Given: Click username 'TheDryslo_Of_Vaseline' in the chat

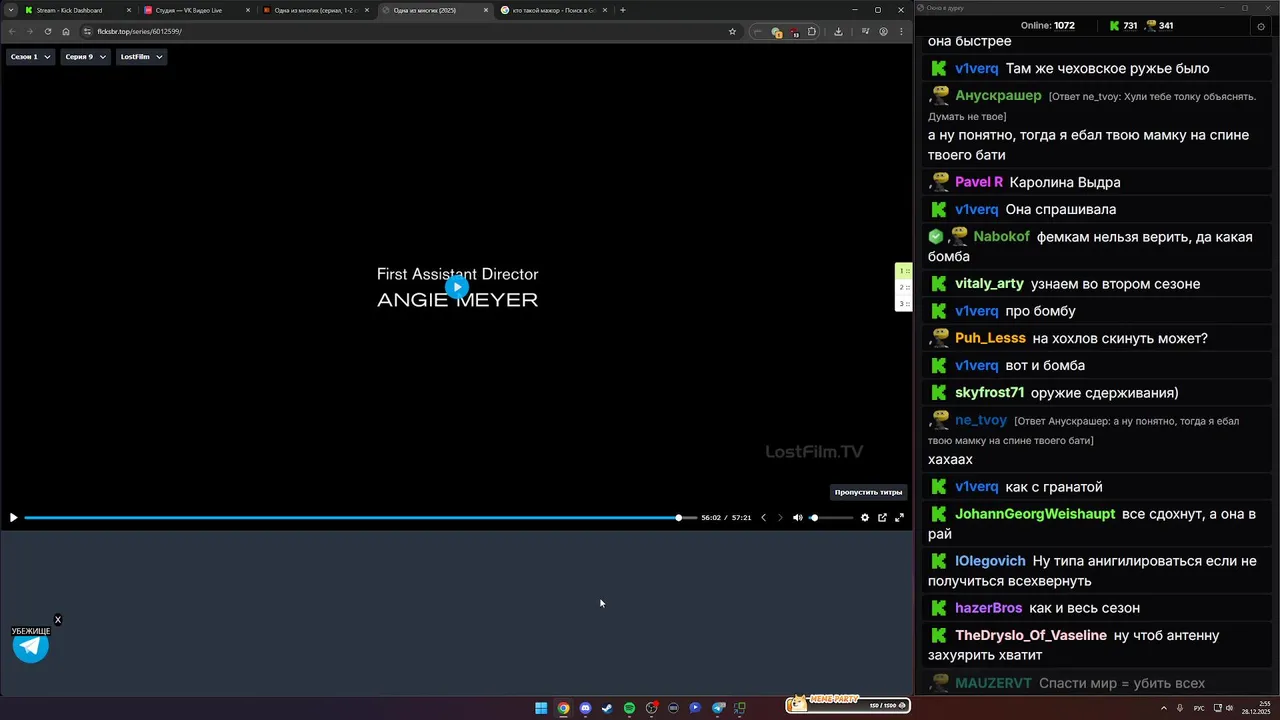Looking at the screenshot, I should [x=1031, y=635].
